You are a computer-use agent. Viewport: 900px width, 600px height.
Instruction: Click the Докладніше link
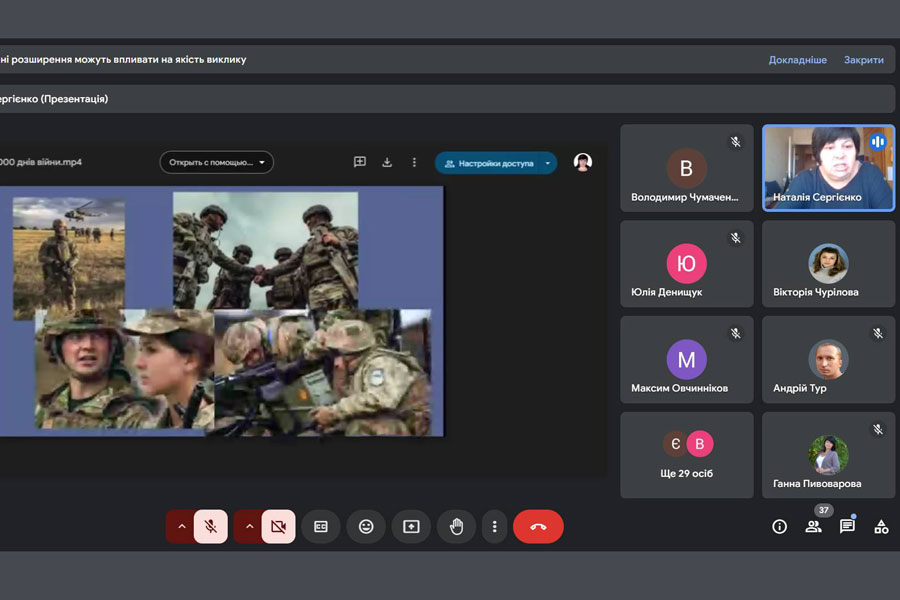797,60
